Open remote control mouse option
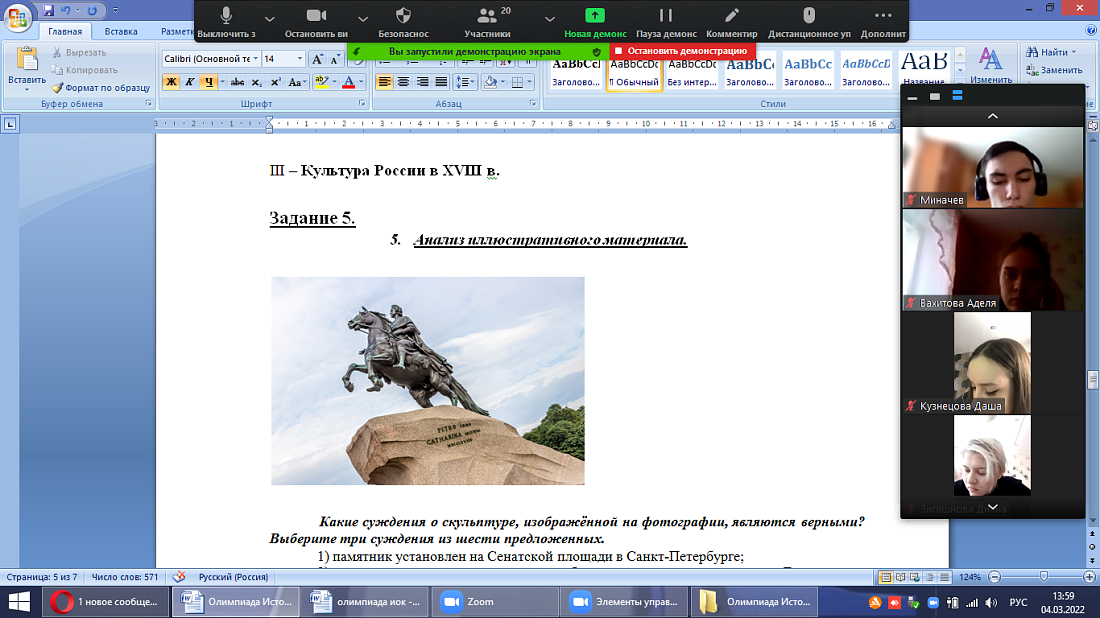Screen dimensions: 1100x618 coord(808,20)
